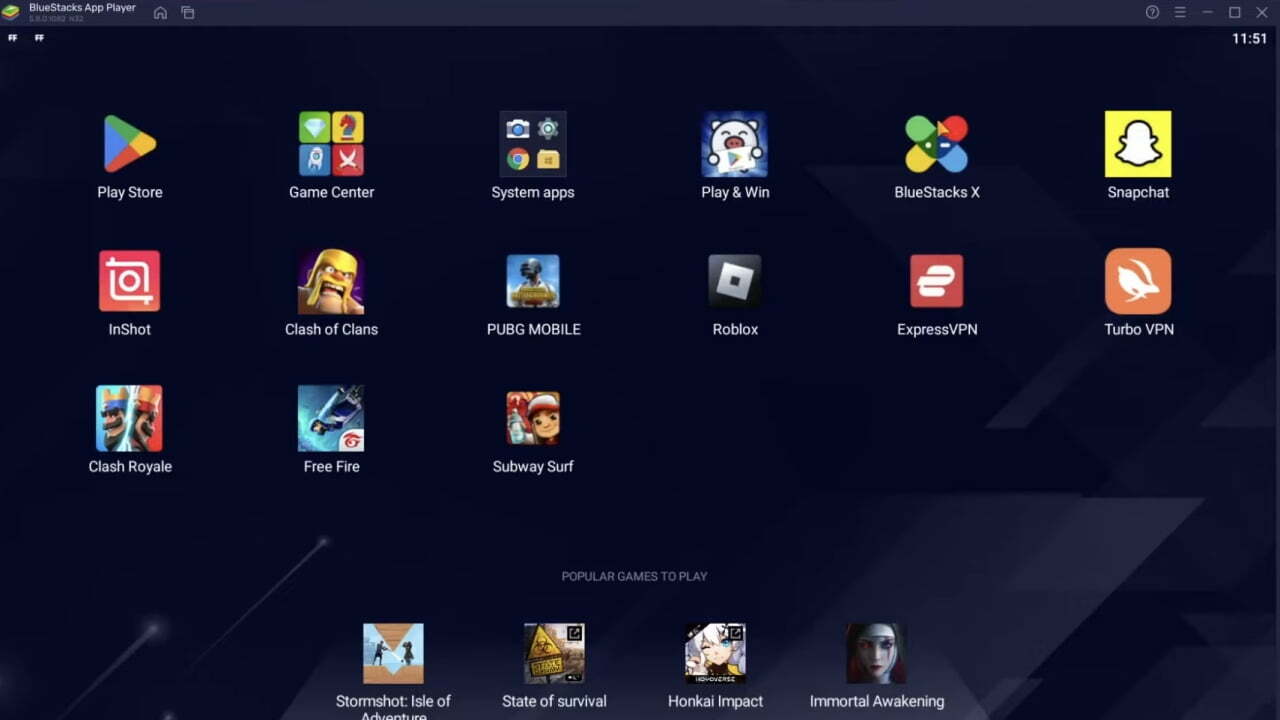The height and width of the screenshot is (720, 1280).
Task: Open Snapchat app
Action: point(1138,144)
